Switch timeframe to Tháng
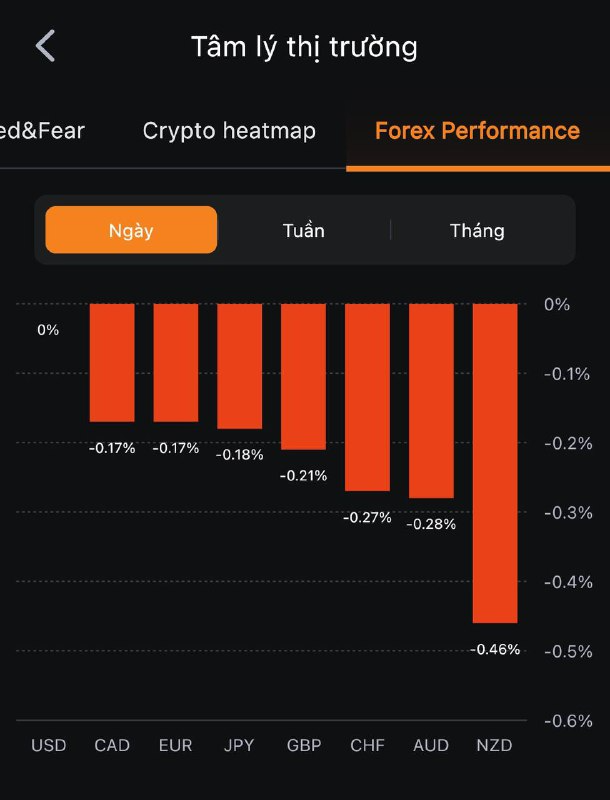 [x=477, y=230]
